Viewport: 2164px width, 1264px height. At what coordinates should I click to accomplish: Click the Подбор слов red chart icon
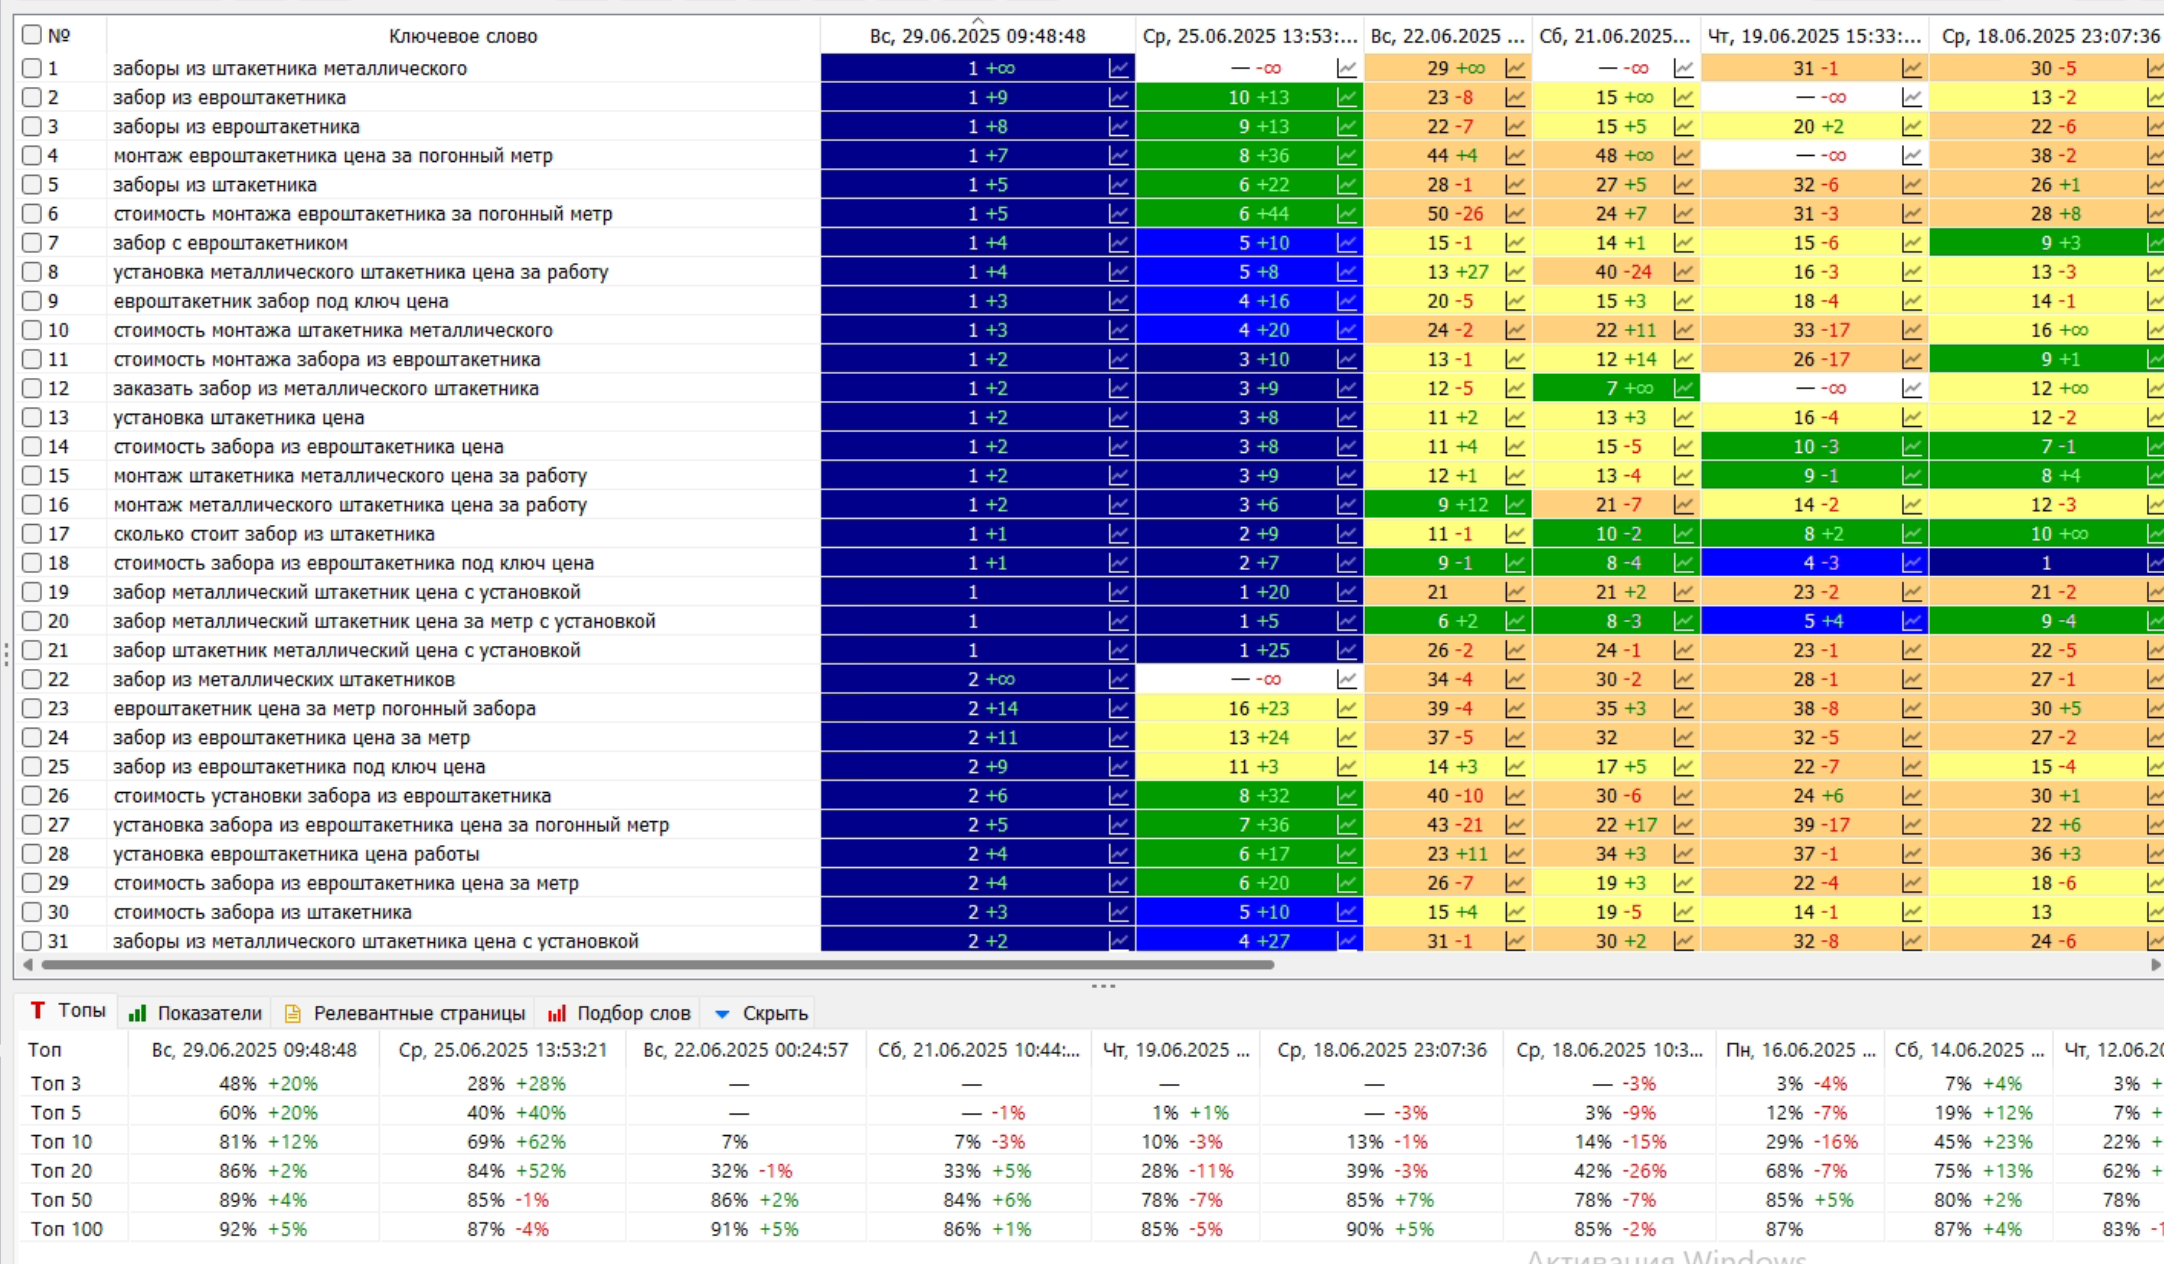click(x=557, y=1013)
